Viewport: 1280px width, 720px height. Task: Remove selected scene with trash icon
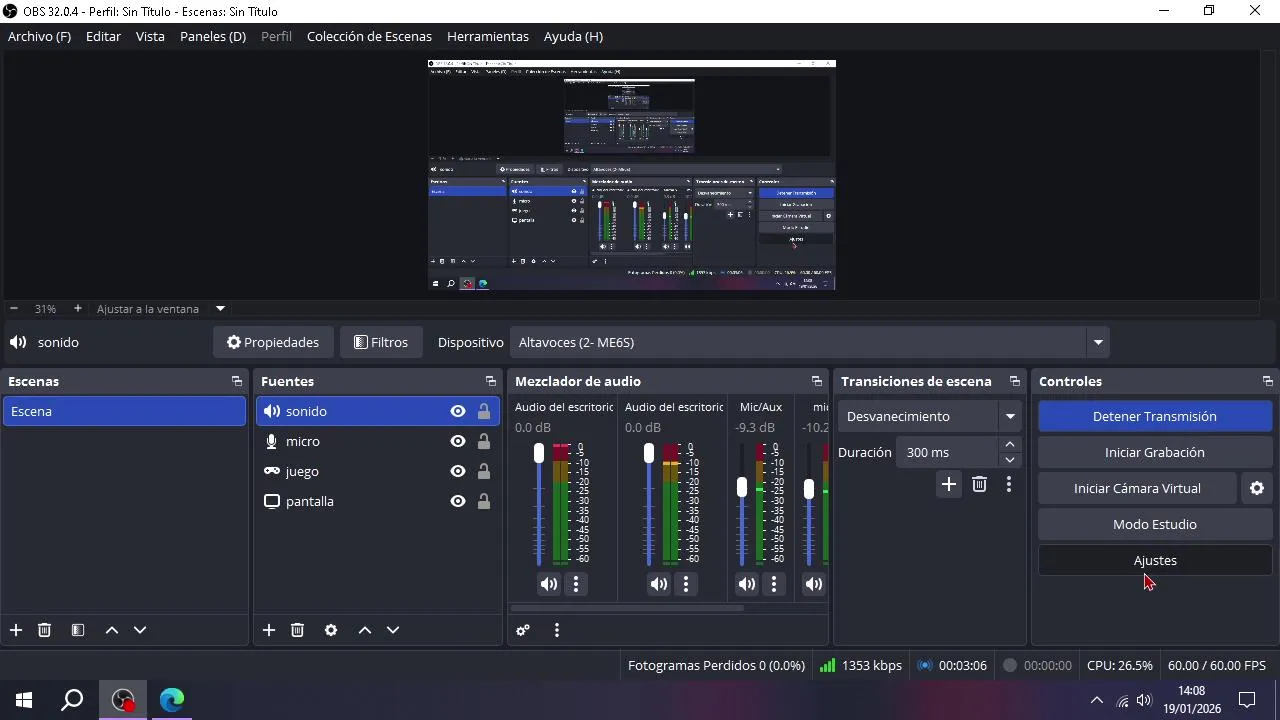pos(44,630)
